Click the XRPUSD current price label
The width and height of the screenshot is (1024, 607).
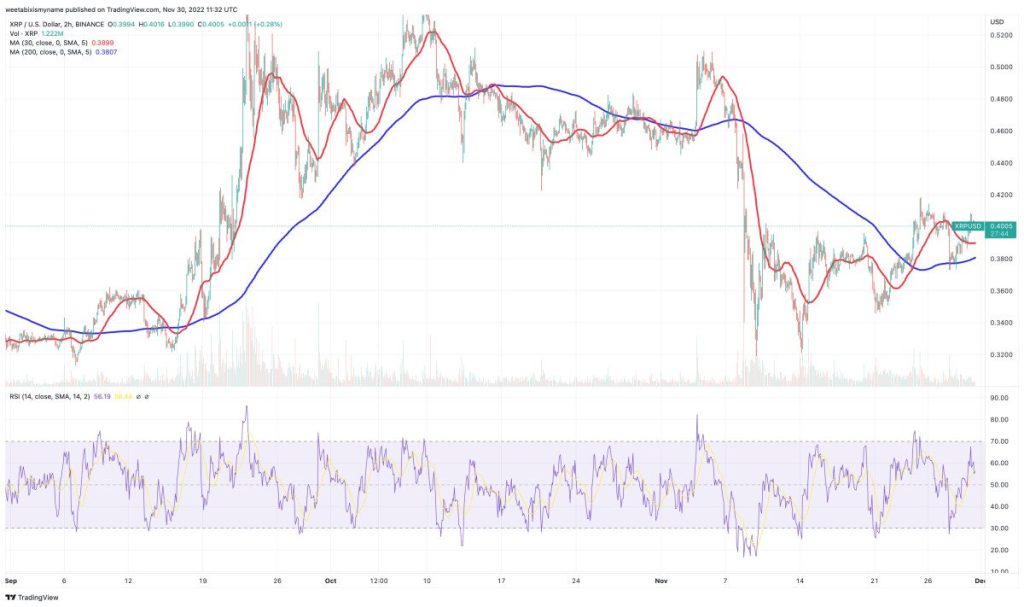point(968,226)
